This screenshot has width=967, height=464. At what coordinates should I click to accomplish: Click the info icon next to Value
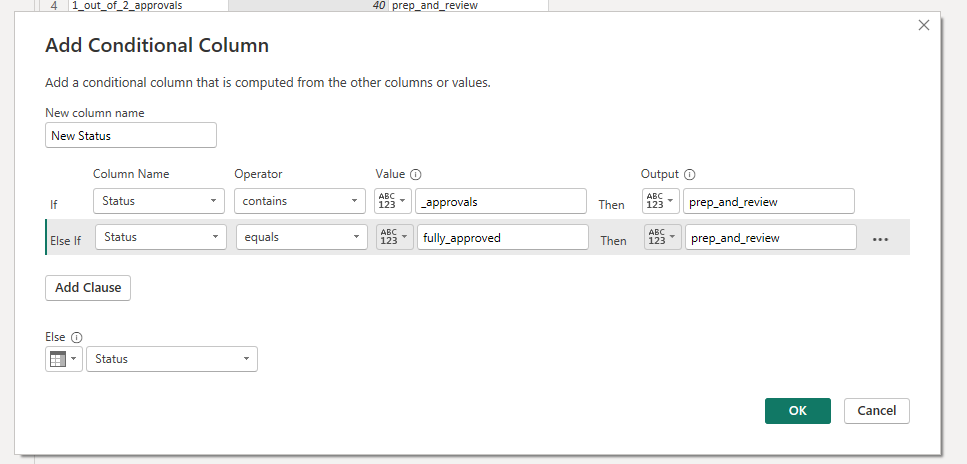pos(416,174)
